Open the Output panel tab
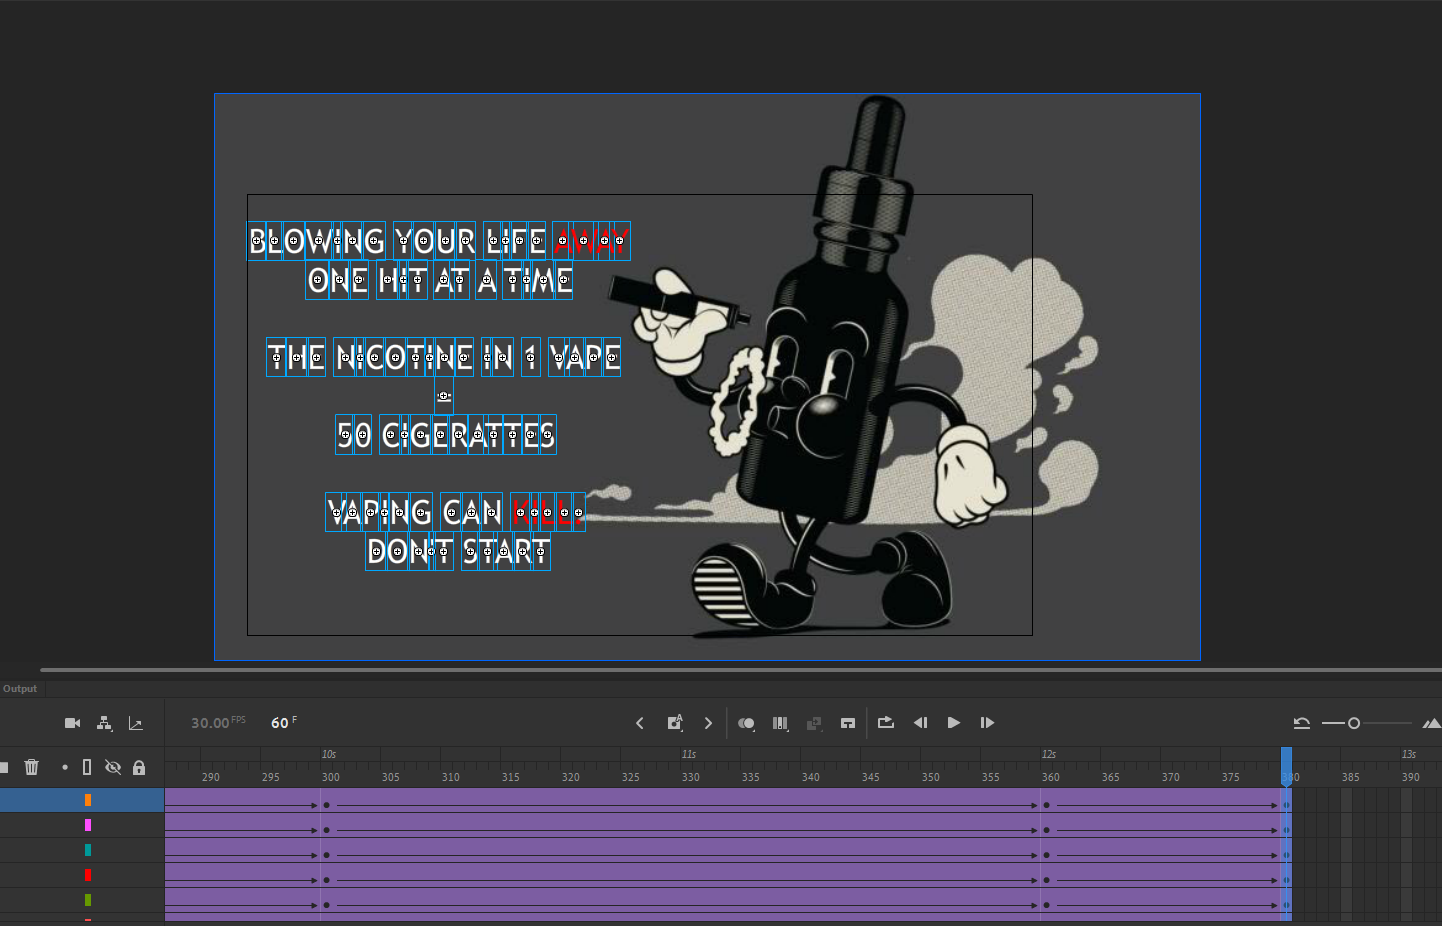The width and height of the screenshot is (1442, 926). tap(20, 689)
